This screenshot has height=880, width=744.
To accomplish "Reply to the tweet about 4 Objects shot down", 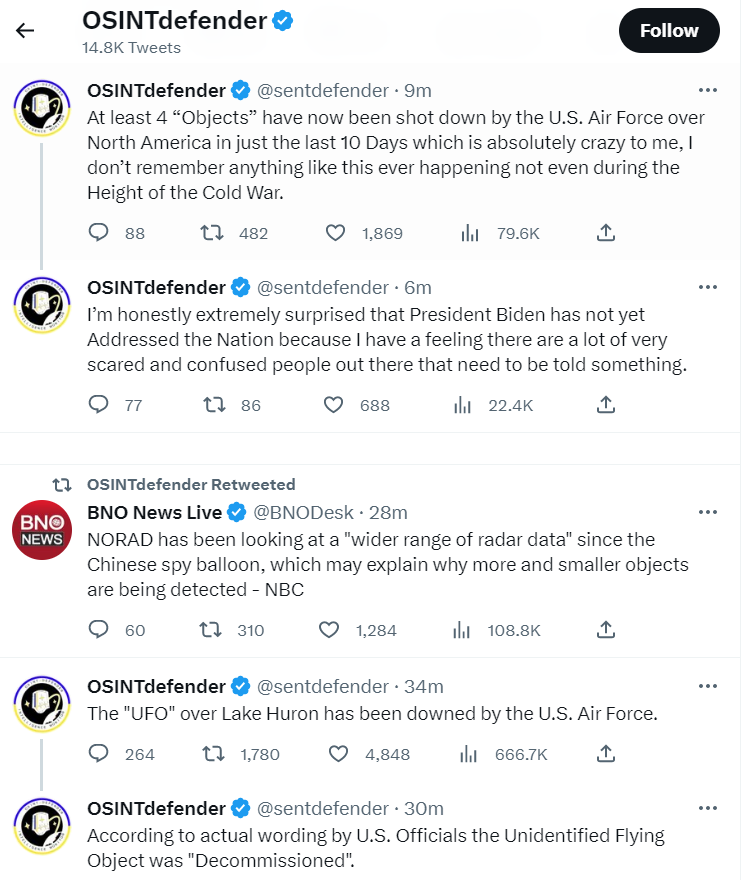I will 99,232.
